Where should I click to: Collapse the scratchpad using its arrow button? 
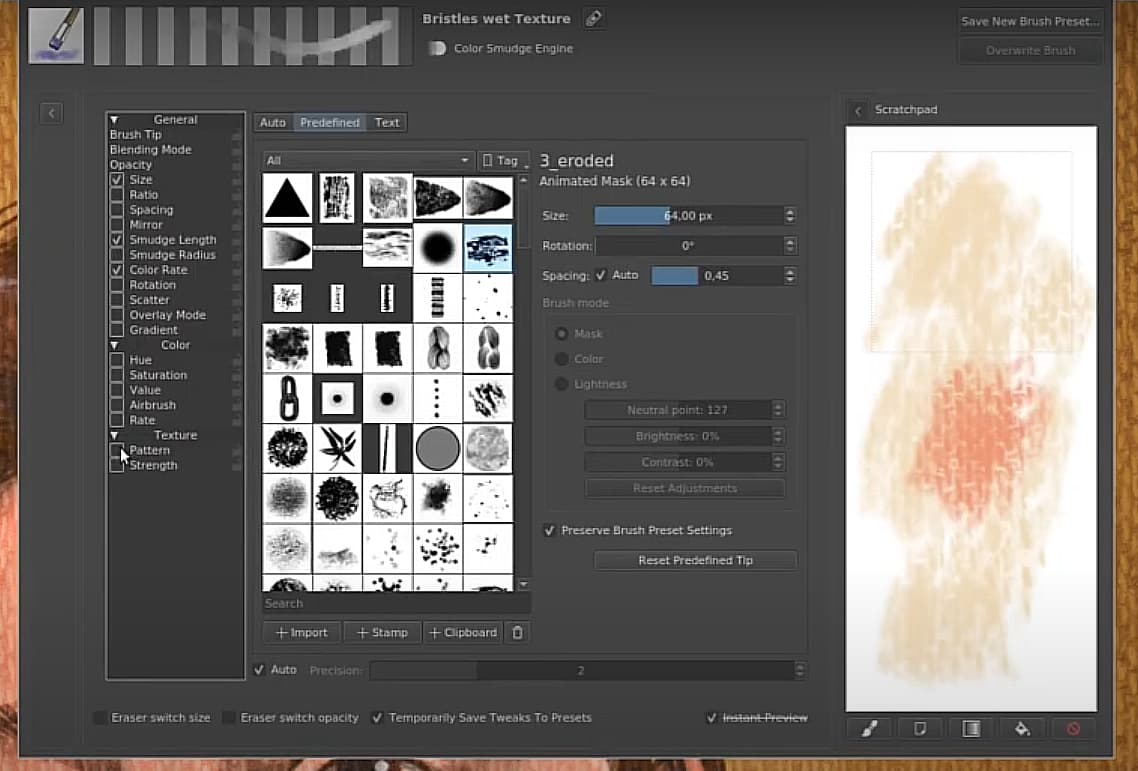click(x=857, y=110)
